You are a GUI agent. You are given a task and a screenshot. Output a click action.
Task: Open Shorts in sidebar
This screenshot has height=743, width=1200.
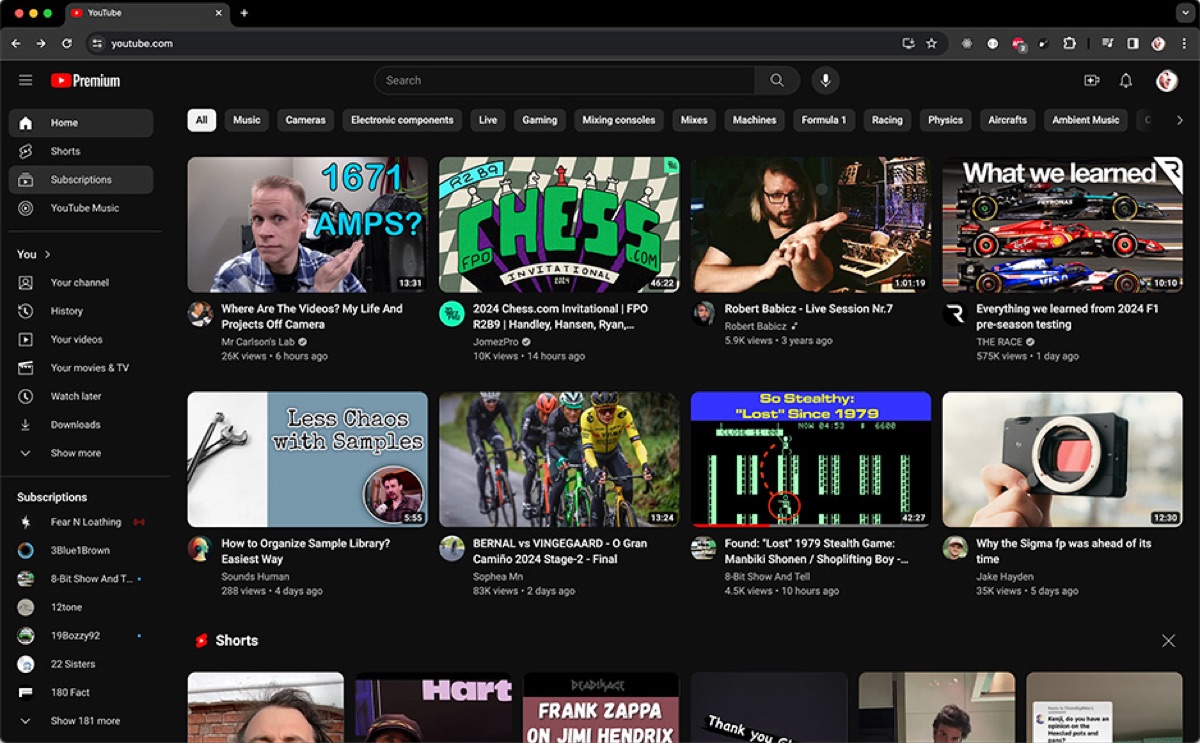(81, 151)
